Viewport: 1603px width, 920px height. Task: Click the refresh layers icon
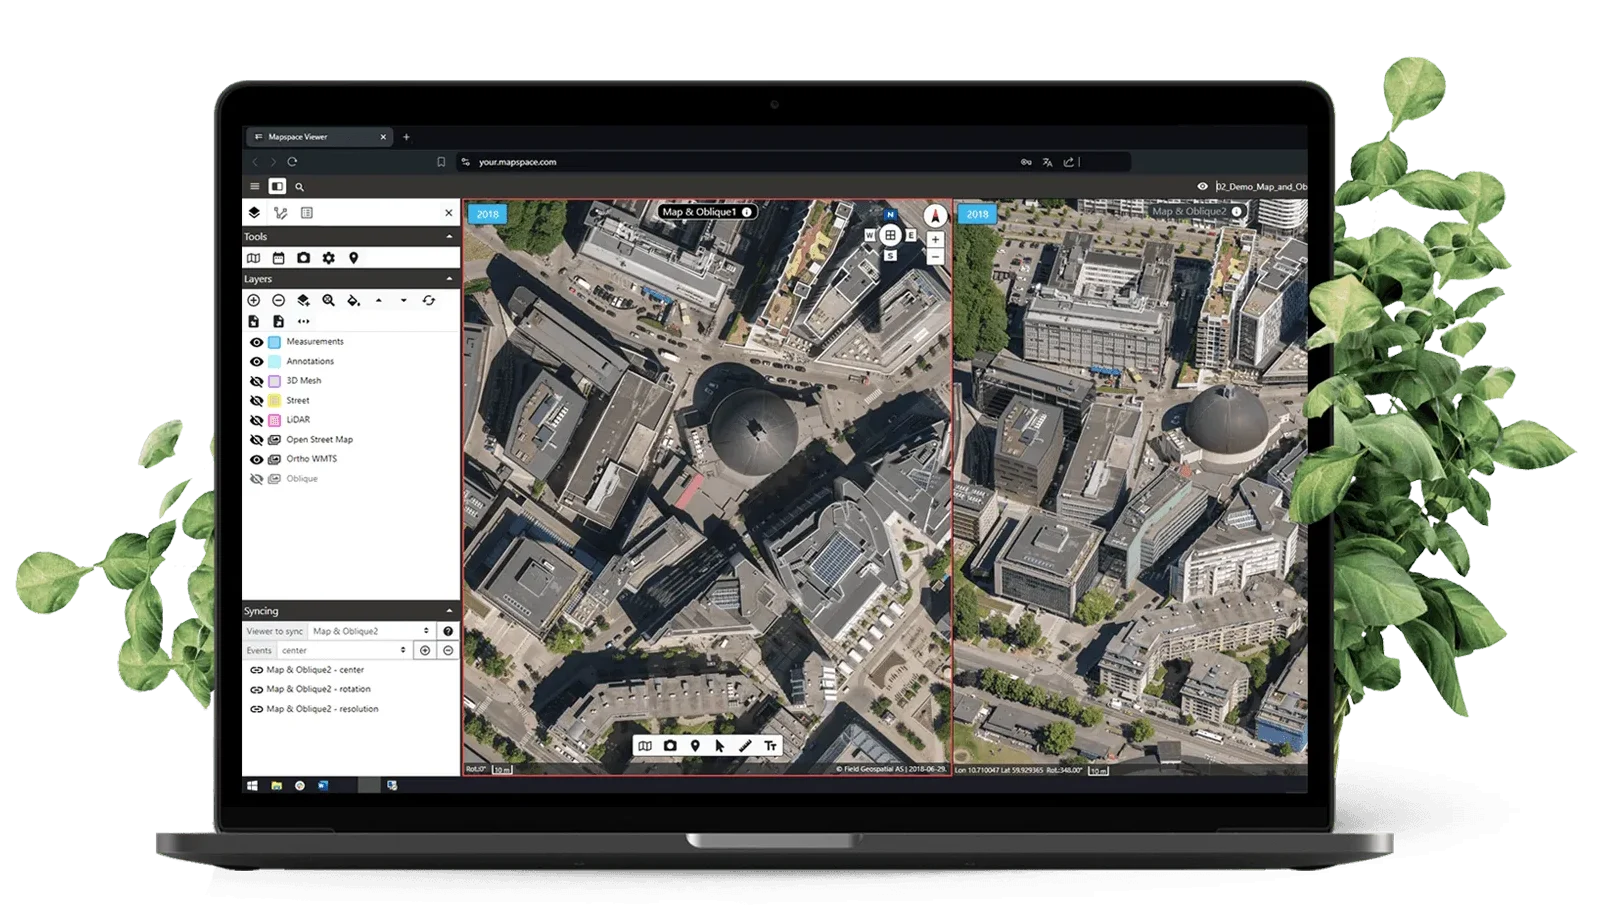(x=428, y=300)
